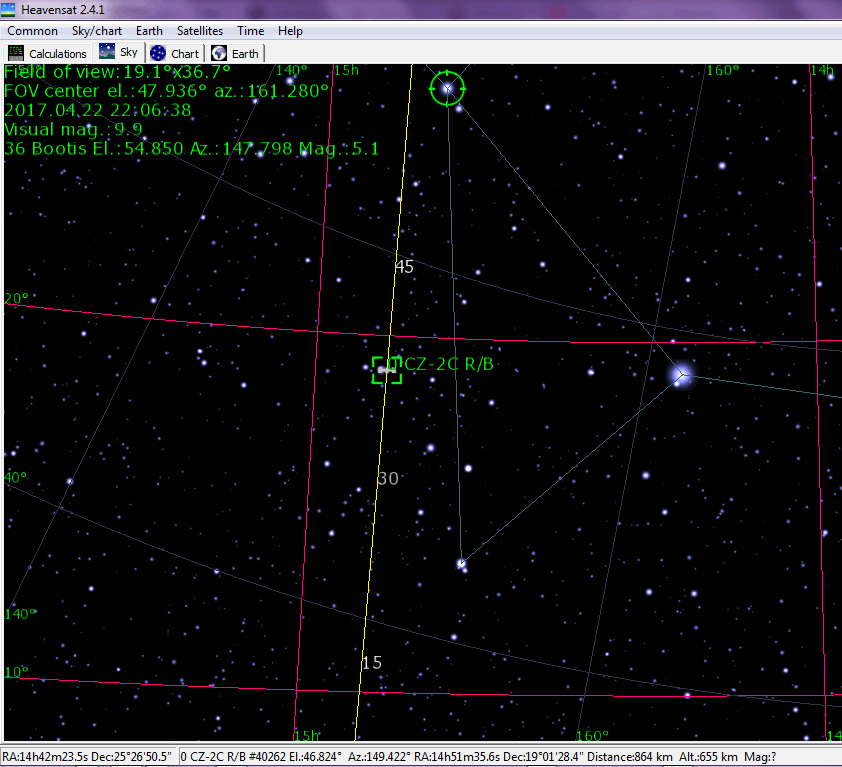
Task: Click the satellite details in status bar
Action: pyautogui.click(x=510, y=756)
